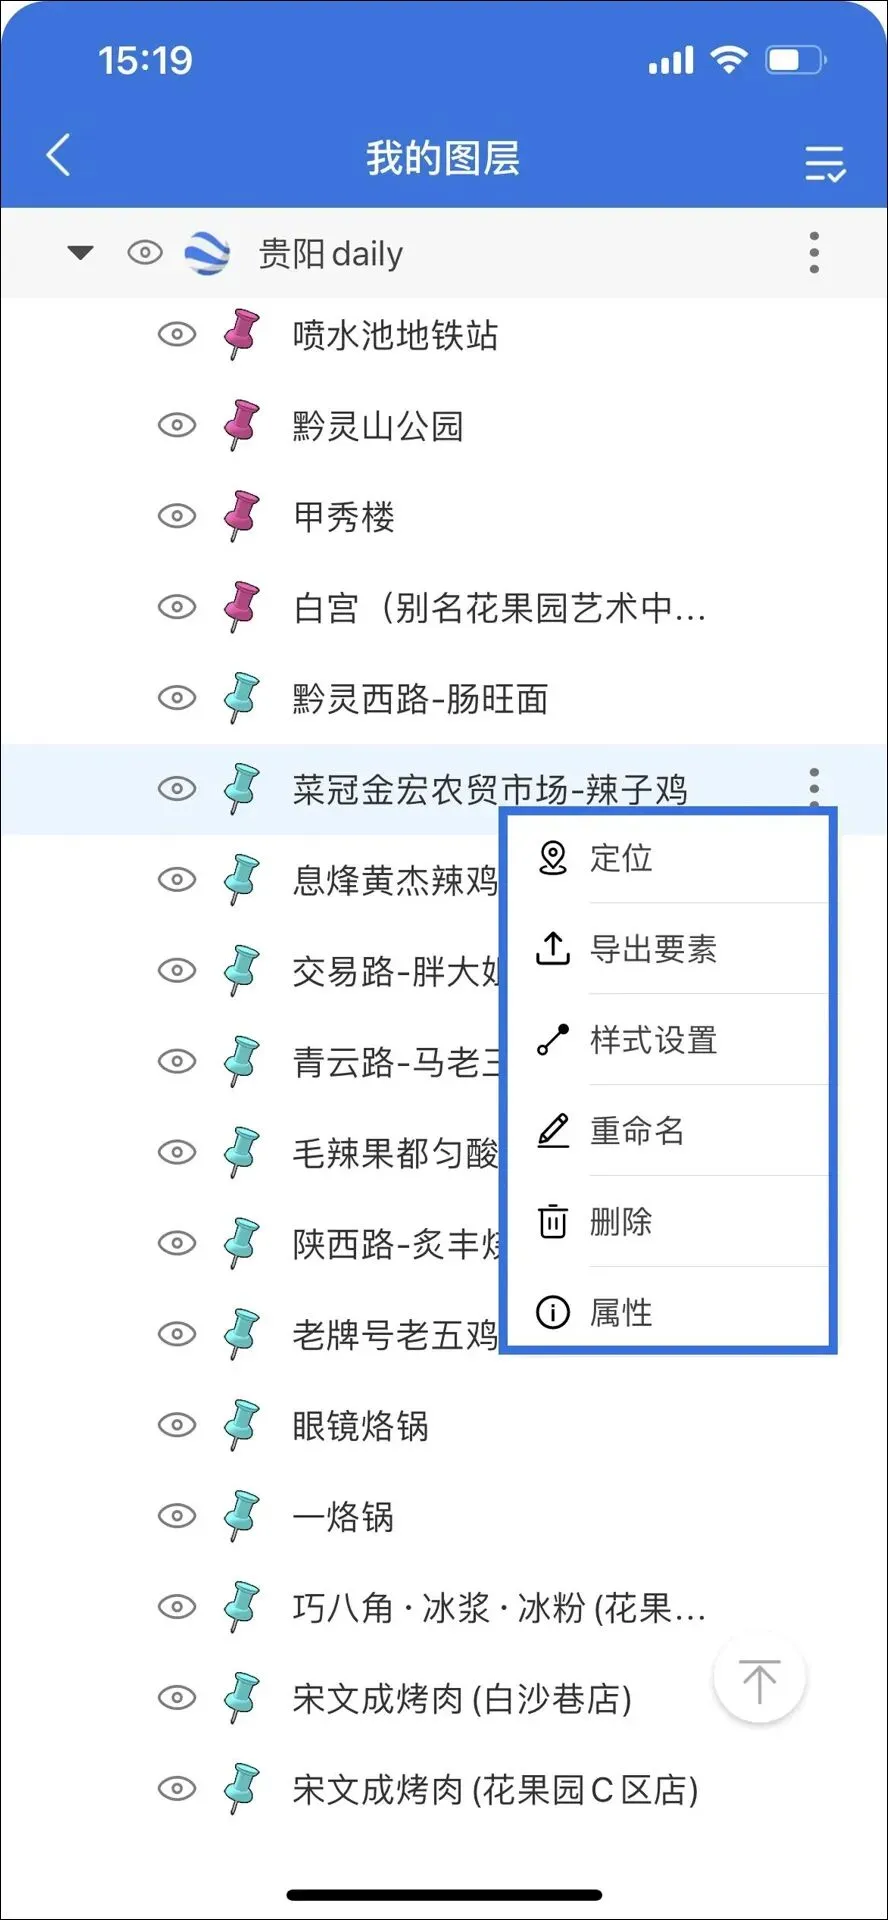Click the 属性 info icon

[553, 1311]
